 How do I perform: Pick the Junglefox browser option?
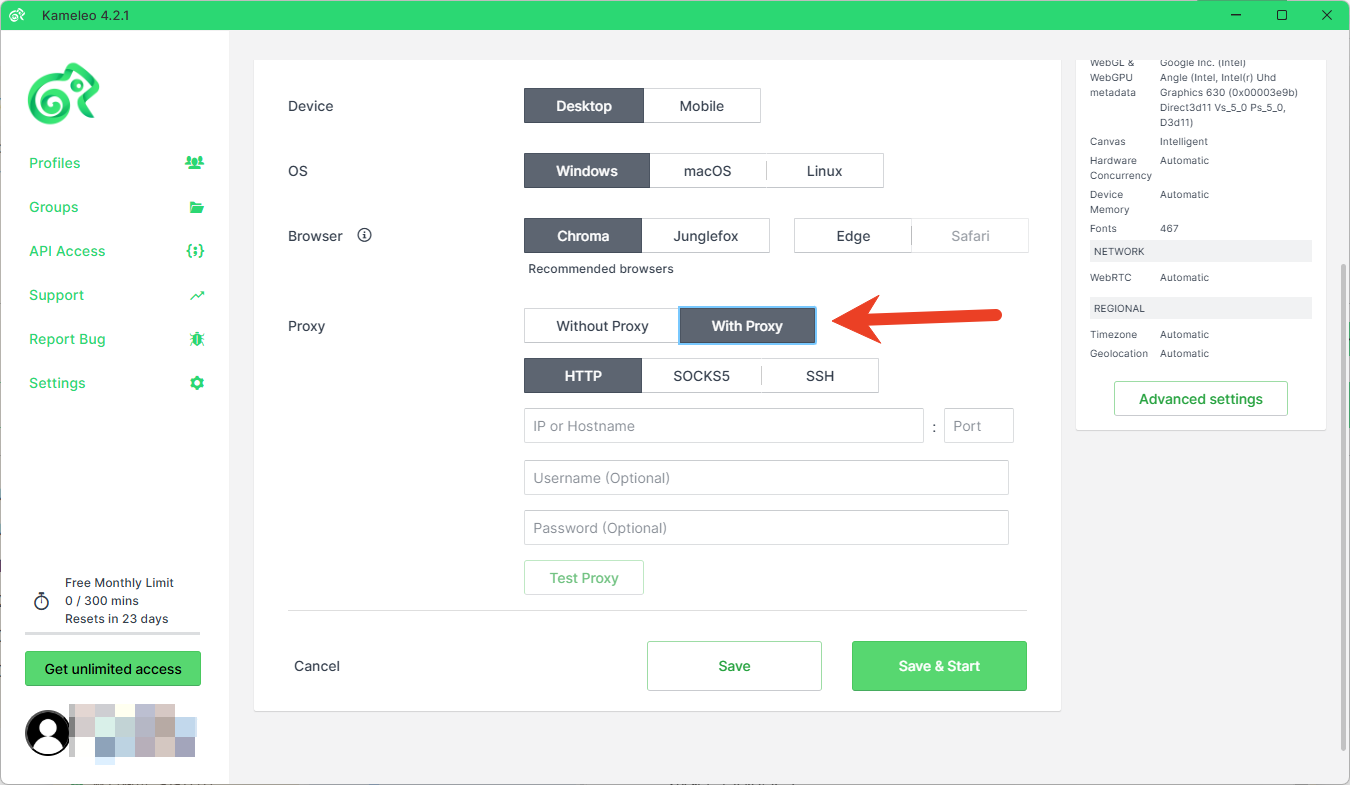point(705,236)
